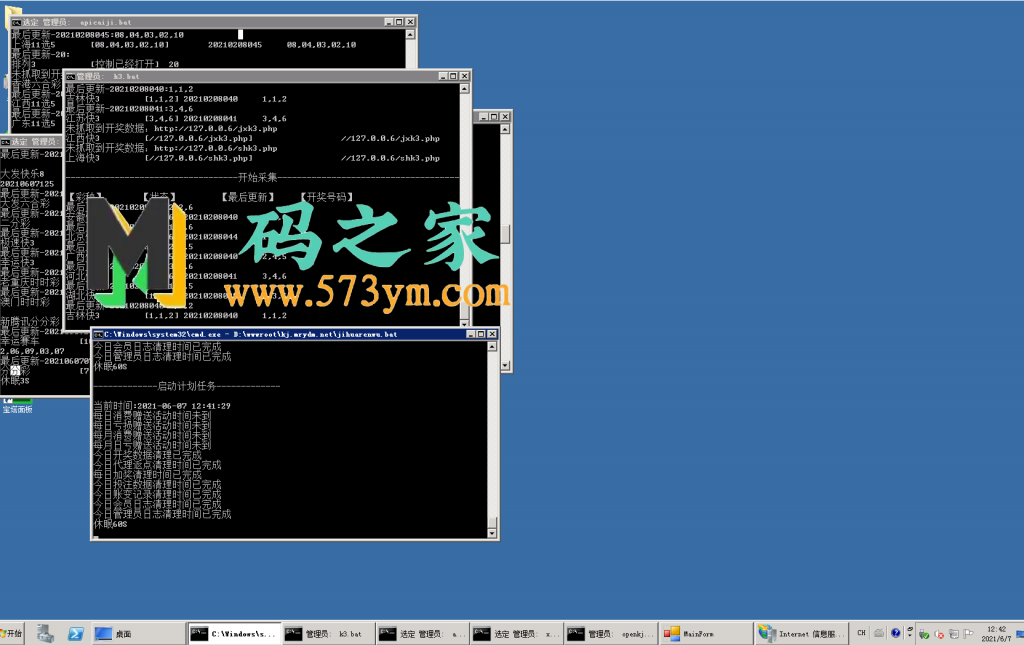This screenshot has height=645, width=1024.
Task: Switch to the 选定 管理员: x... taskbar button
Action: [517, 633]
